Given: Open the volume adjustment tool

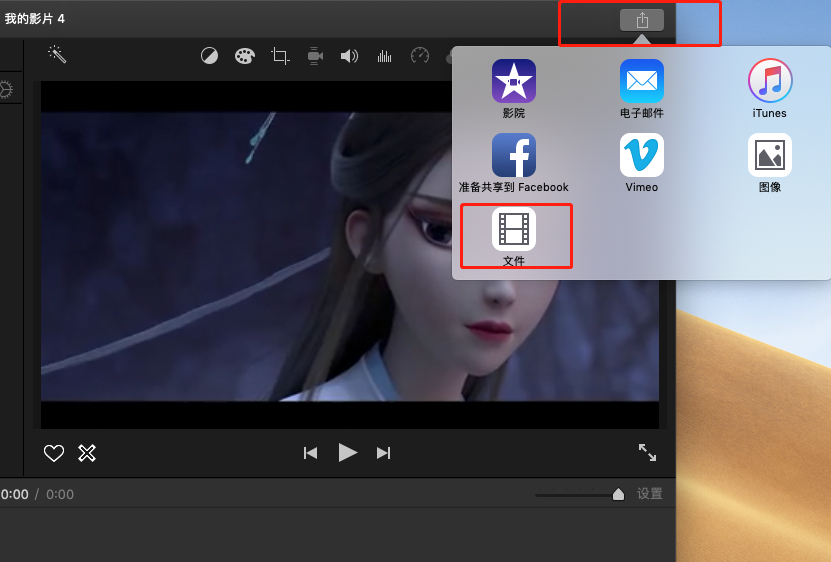Looking at the screenshot, I should click(x=349, y=56).
